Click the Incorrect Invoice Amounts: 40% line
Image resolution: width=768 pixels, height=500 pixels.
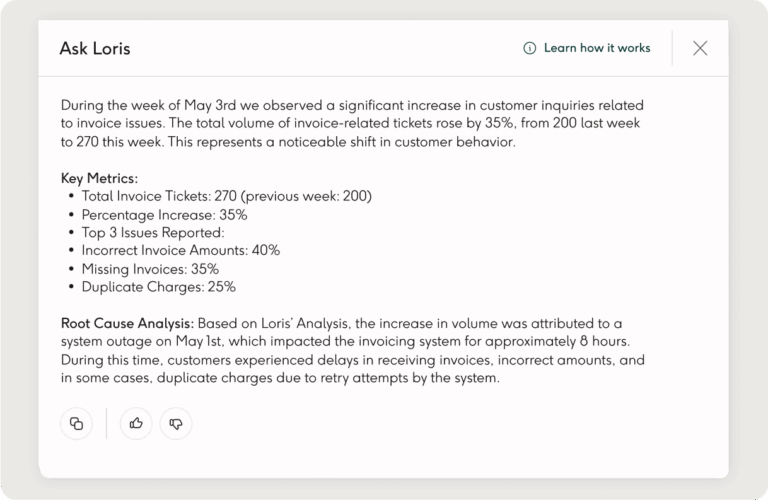coord(180,250)
